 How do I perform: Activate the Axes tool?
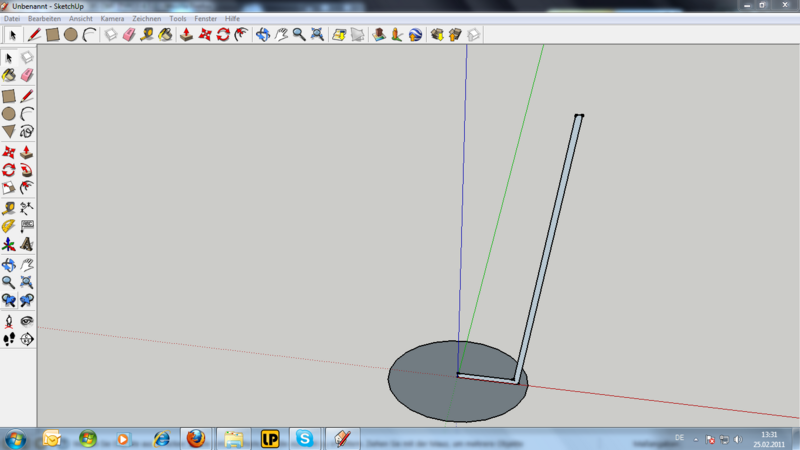pyautogui.click(x=9, y=244)
